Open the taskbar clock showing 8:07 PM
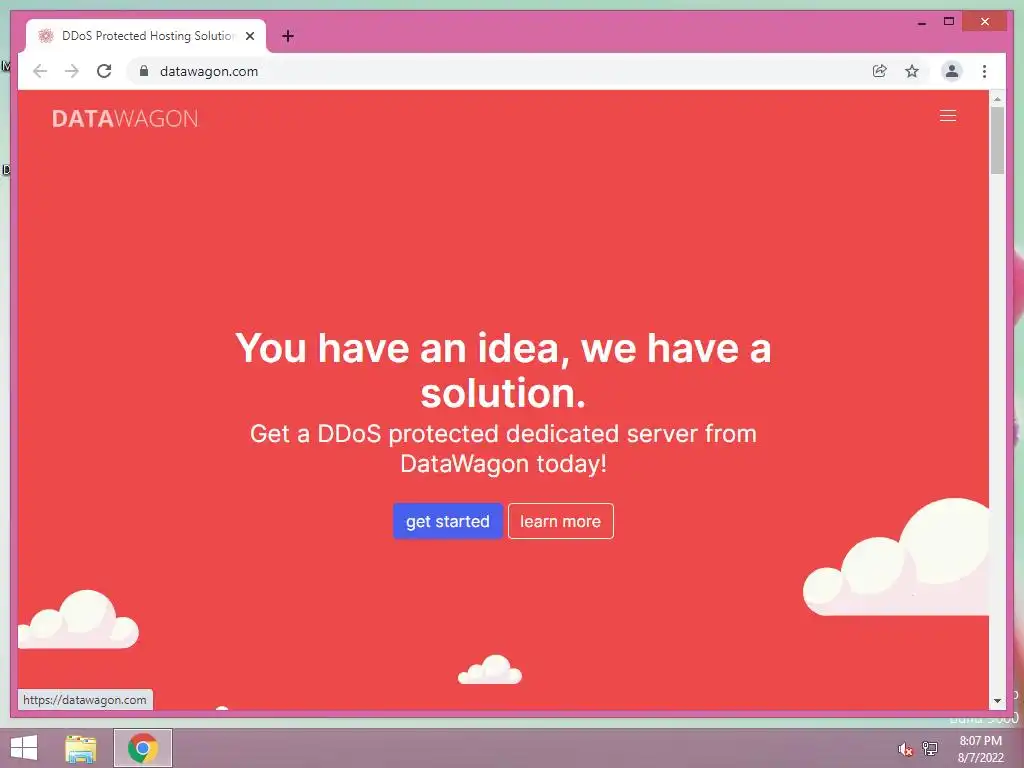The image size is (1024, 768). [x=980, y=749]
